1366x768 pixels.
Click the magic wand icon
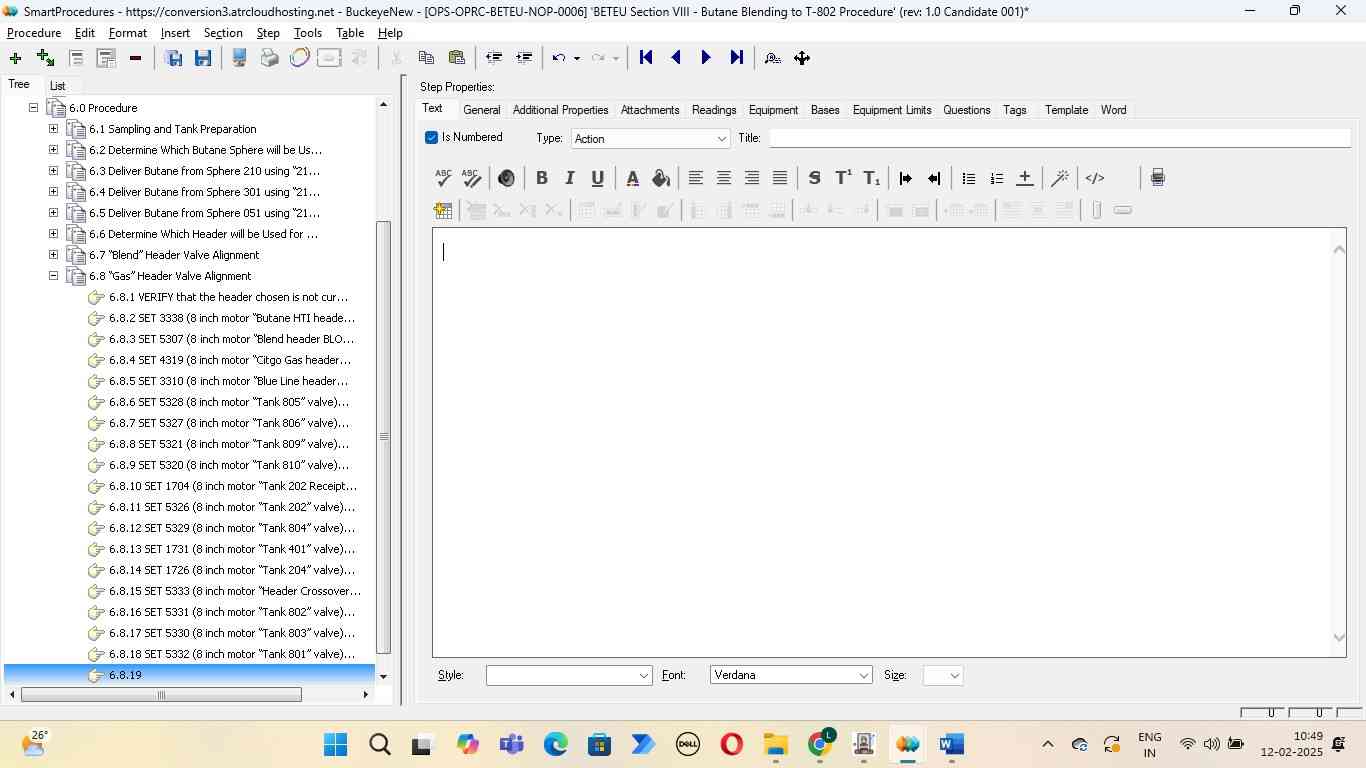pyautogui.click(x=1060, y=178)
